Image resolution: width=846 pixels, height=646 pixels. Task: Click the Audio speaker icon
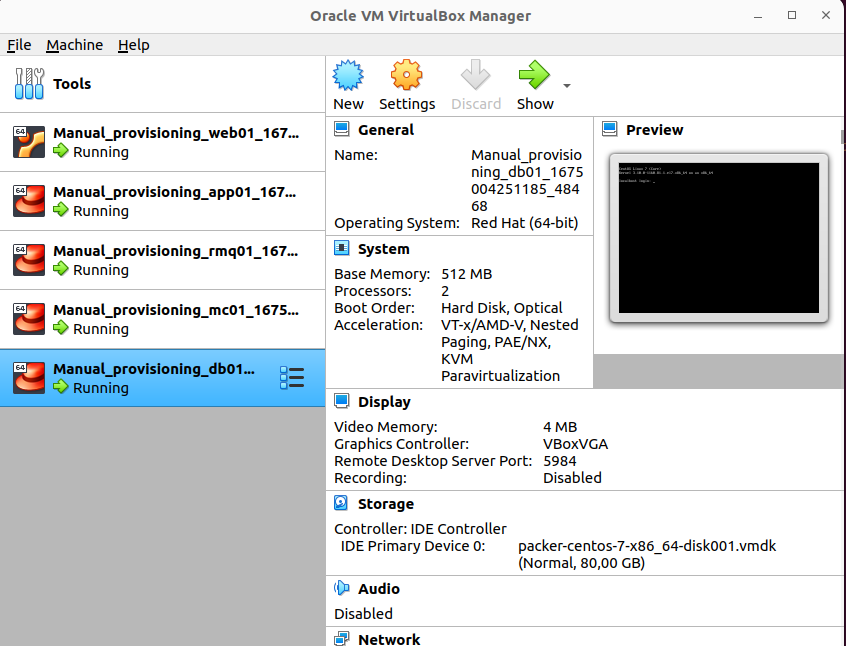pos(342,588)
